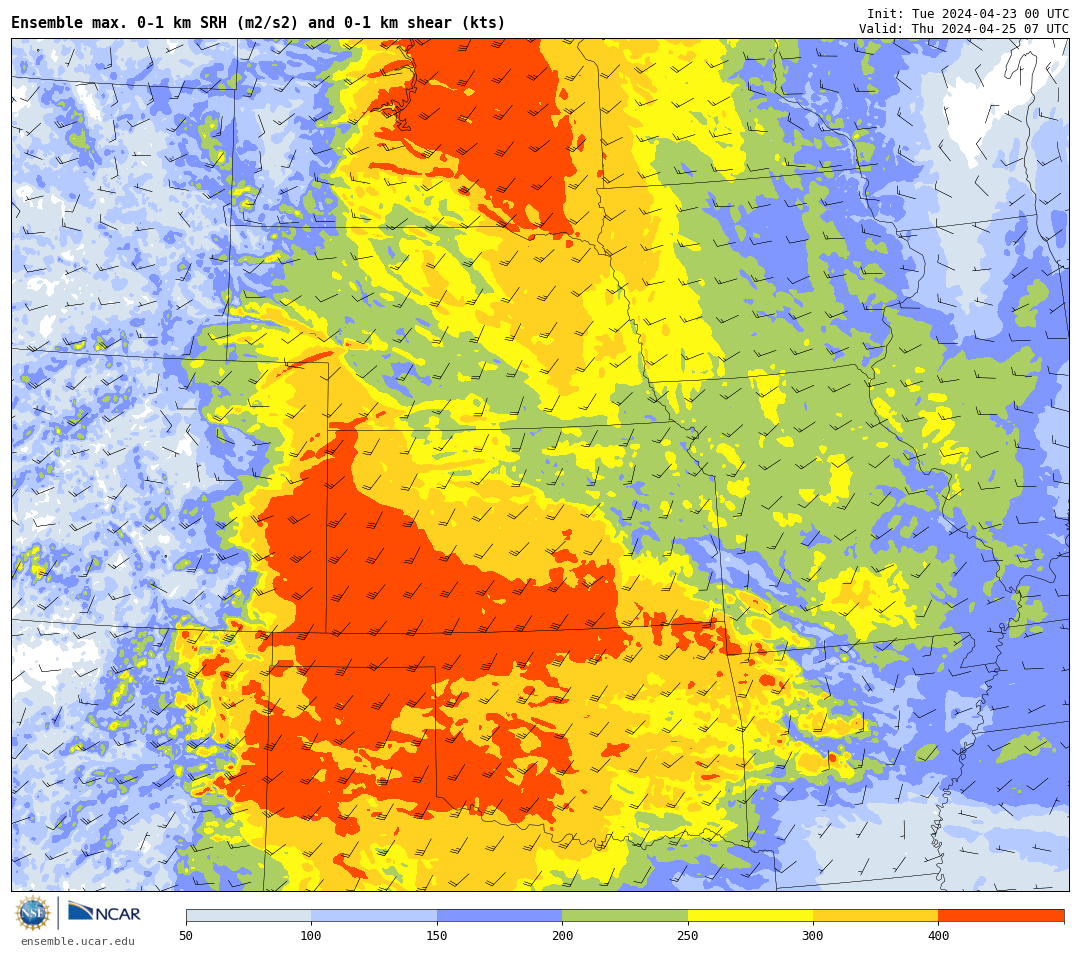Click the NSF logo
Viewport: 1080px width, 954px height.
pyautogui.click(x=32, y=913)
